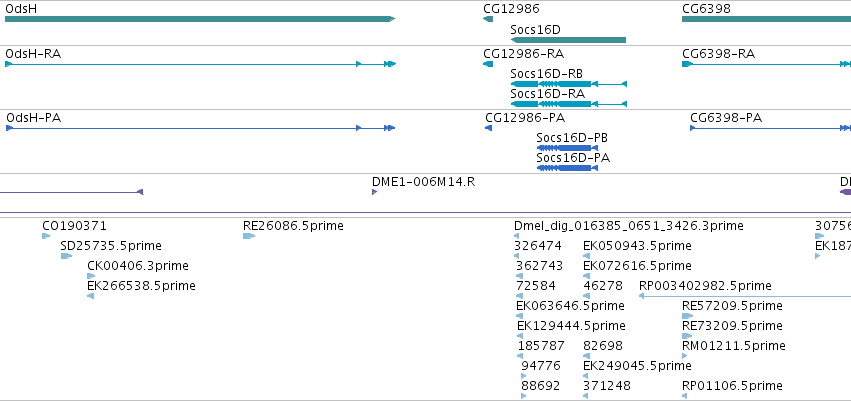Select feature 371248

[x=587, y=396]
